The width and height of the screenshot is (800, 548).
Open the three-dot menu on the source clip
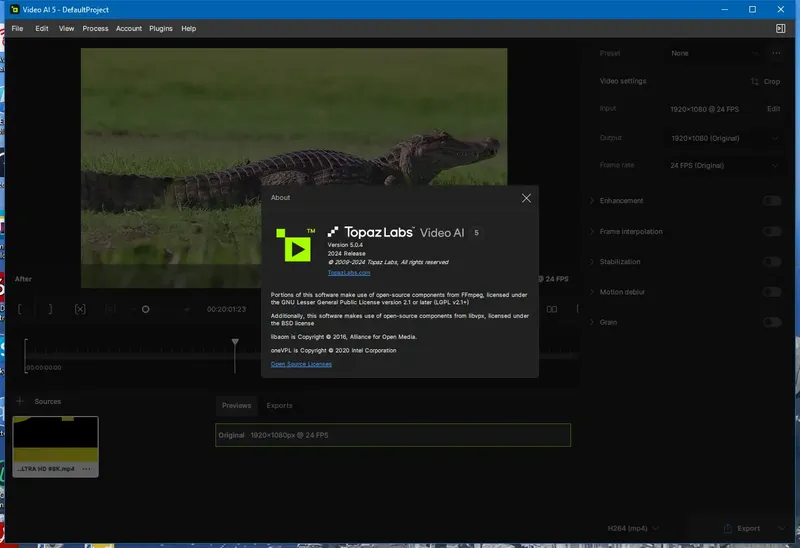(x=86, y=469)
